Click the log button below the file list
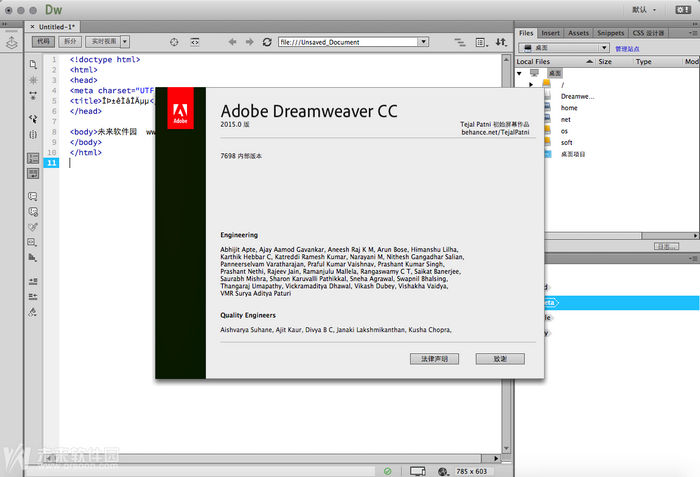Image resolution: width=700 pixels, height=477 pixels. pos(667,246)
